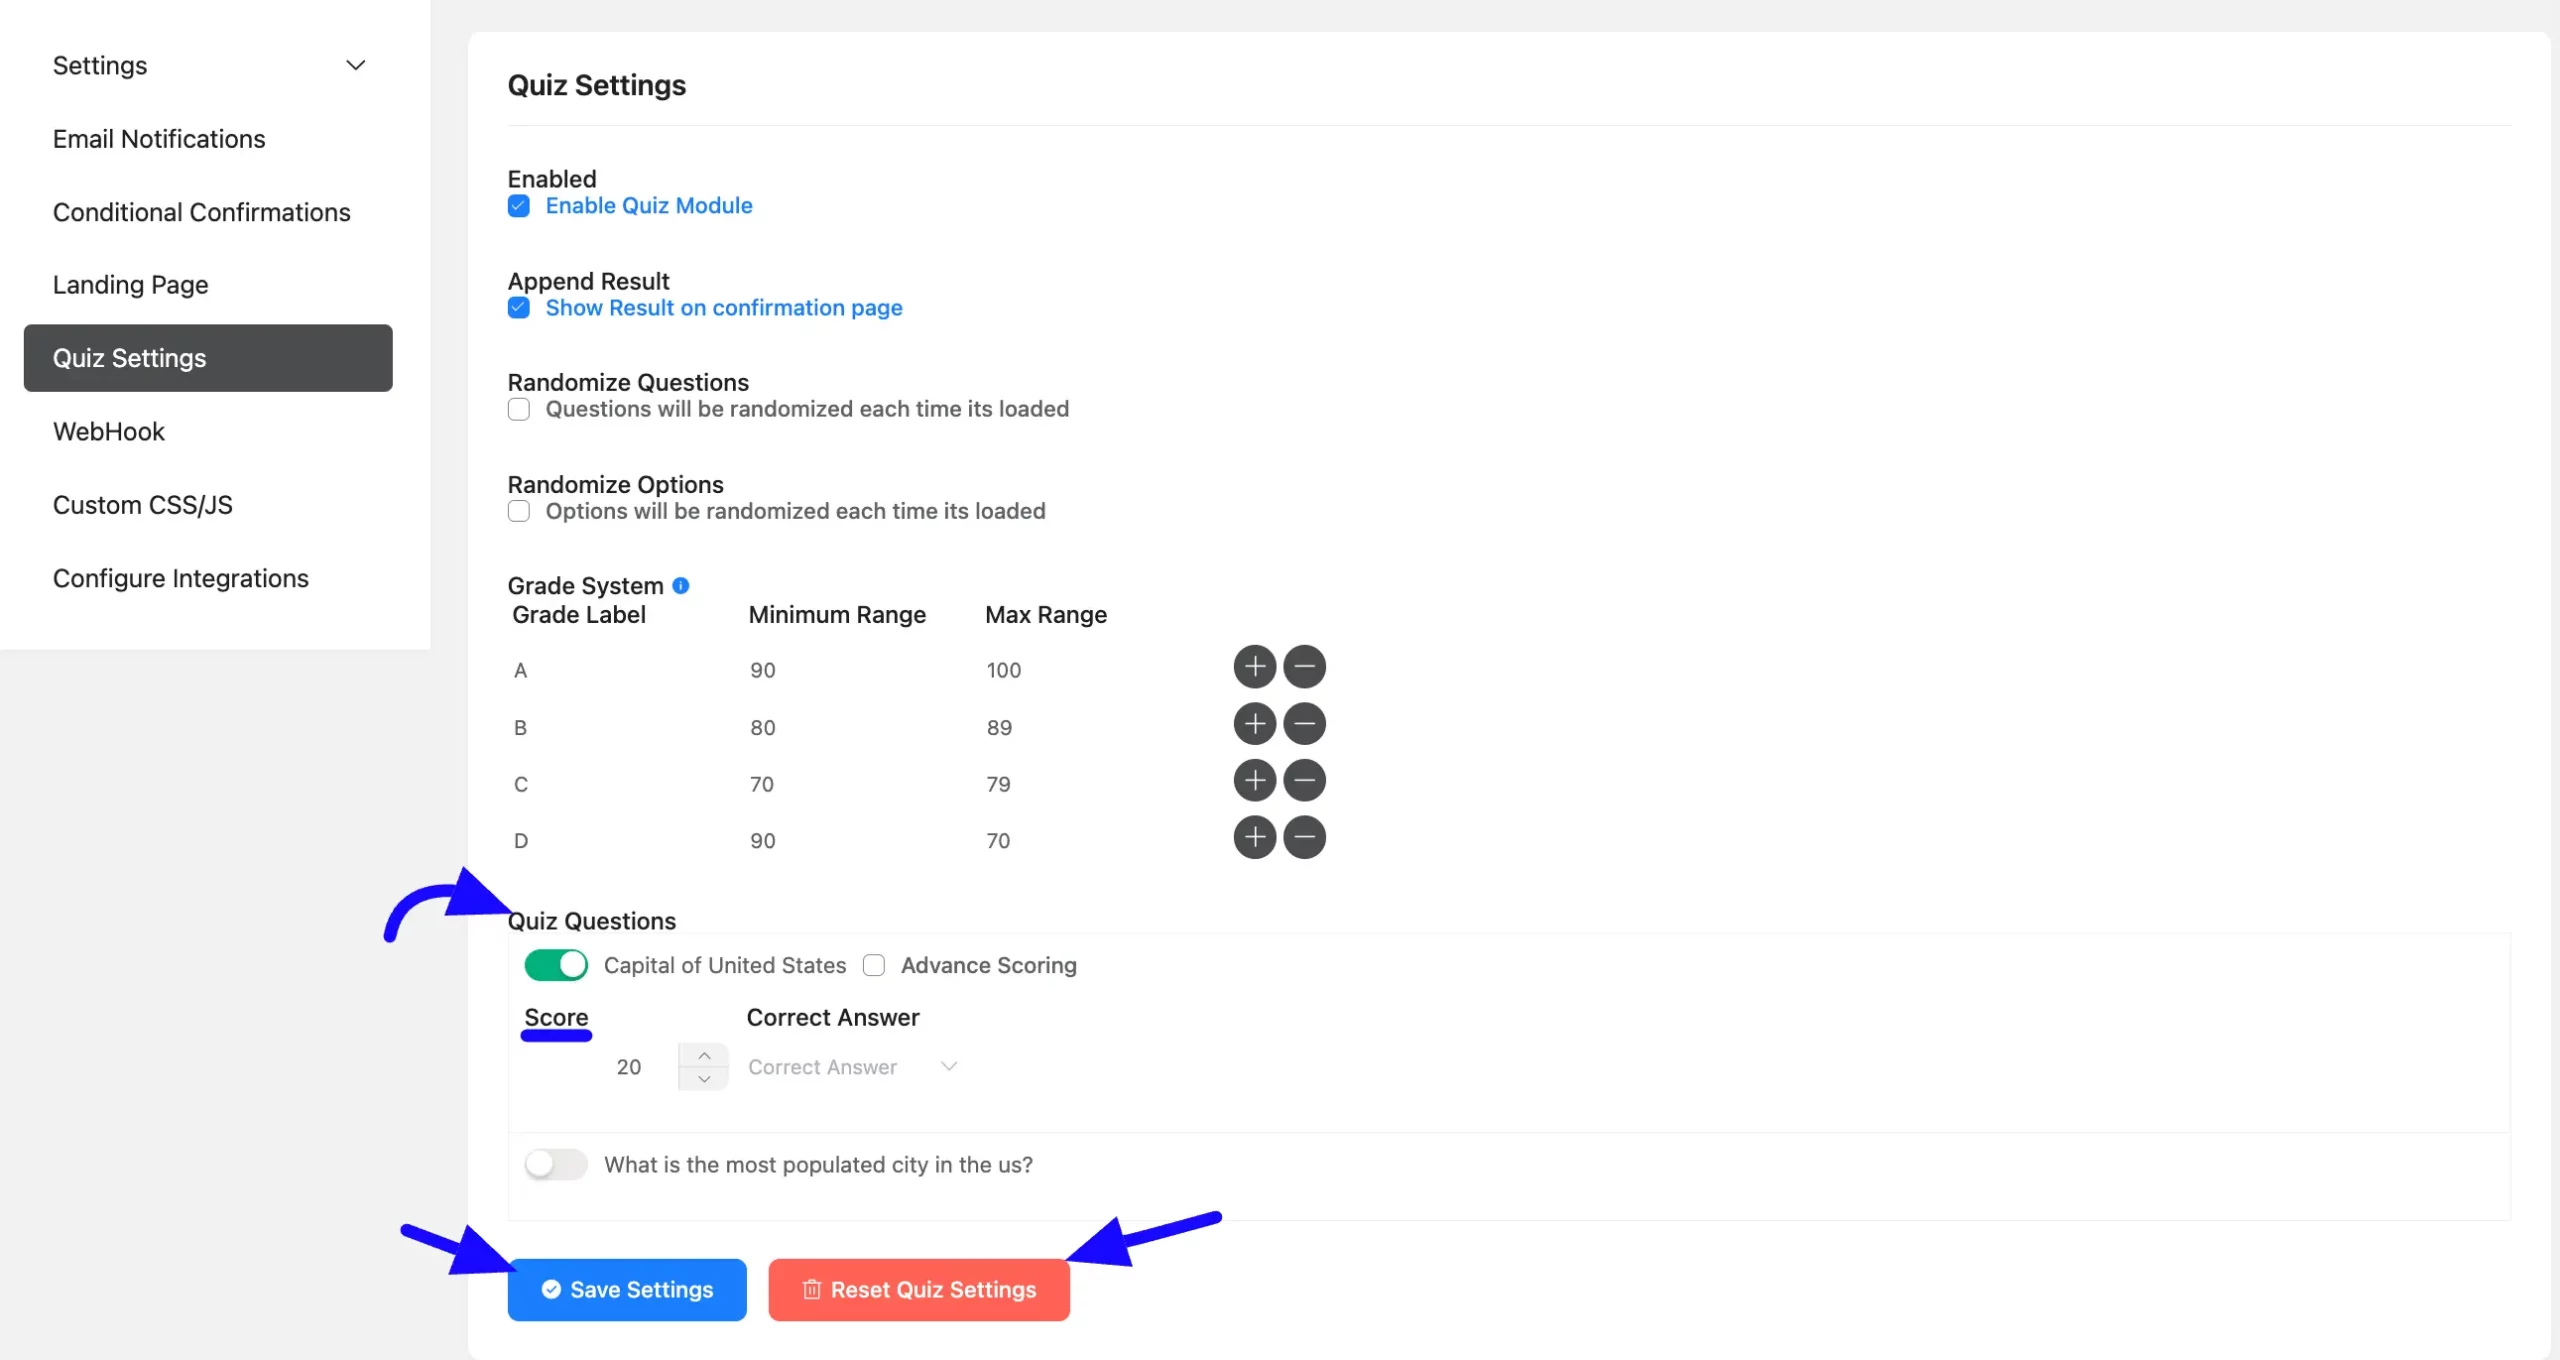Open Email Notifications in sidebar
Image resolution: width=2560 pixels, height=1360 pixels.
point(159,139)
